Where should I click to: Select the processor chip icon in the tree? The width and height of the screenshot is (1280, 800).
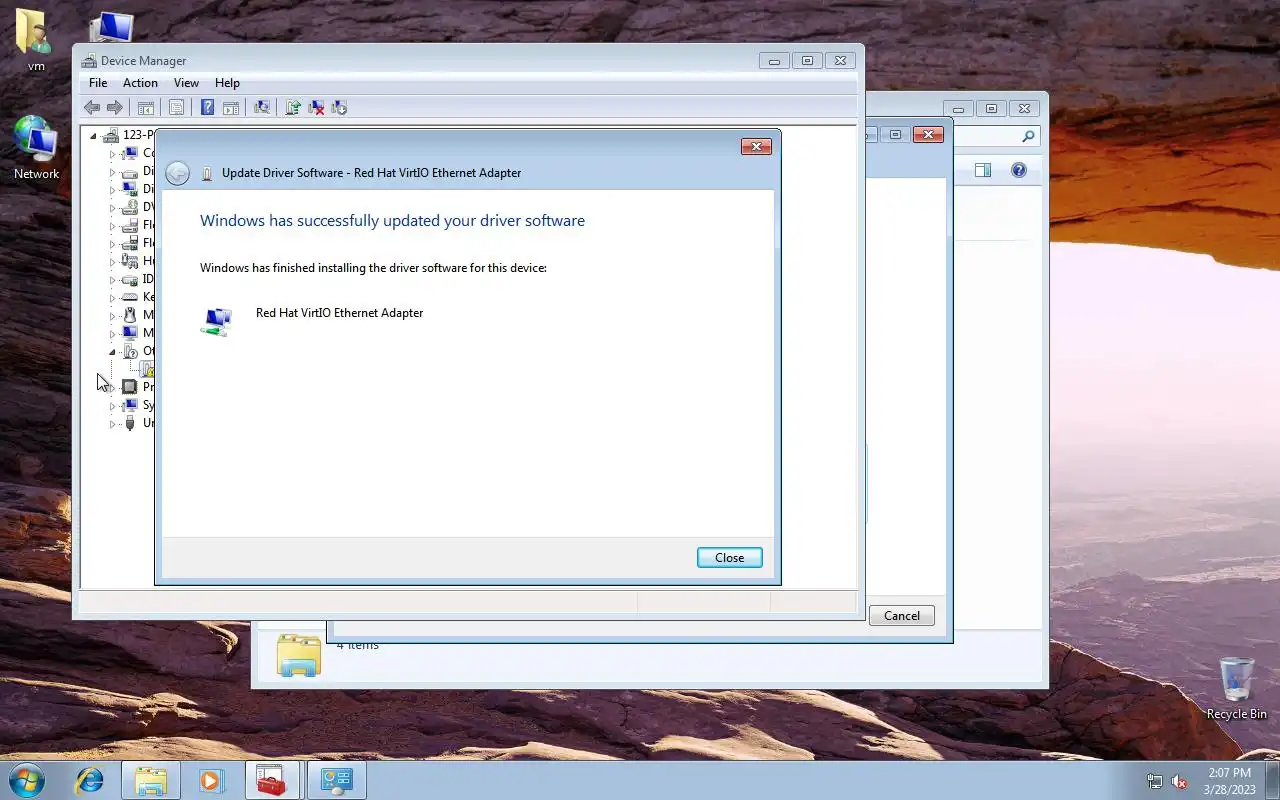coord(129,387)
